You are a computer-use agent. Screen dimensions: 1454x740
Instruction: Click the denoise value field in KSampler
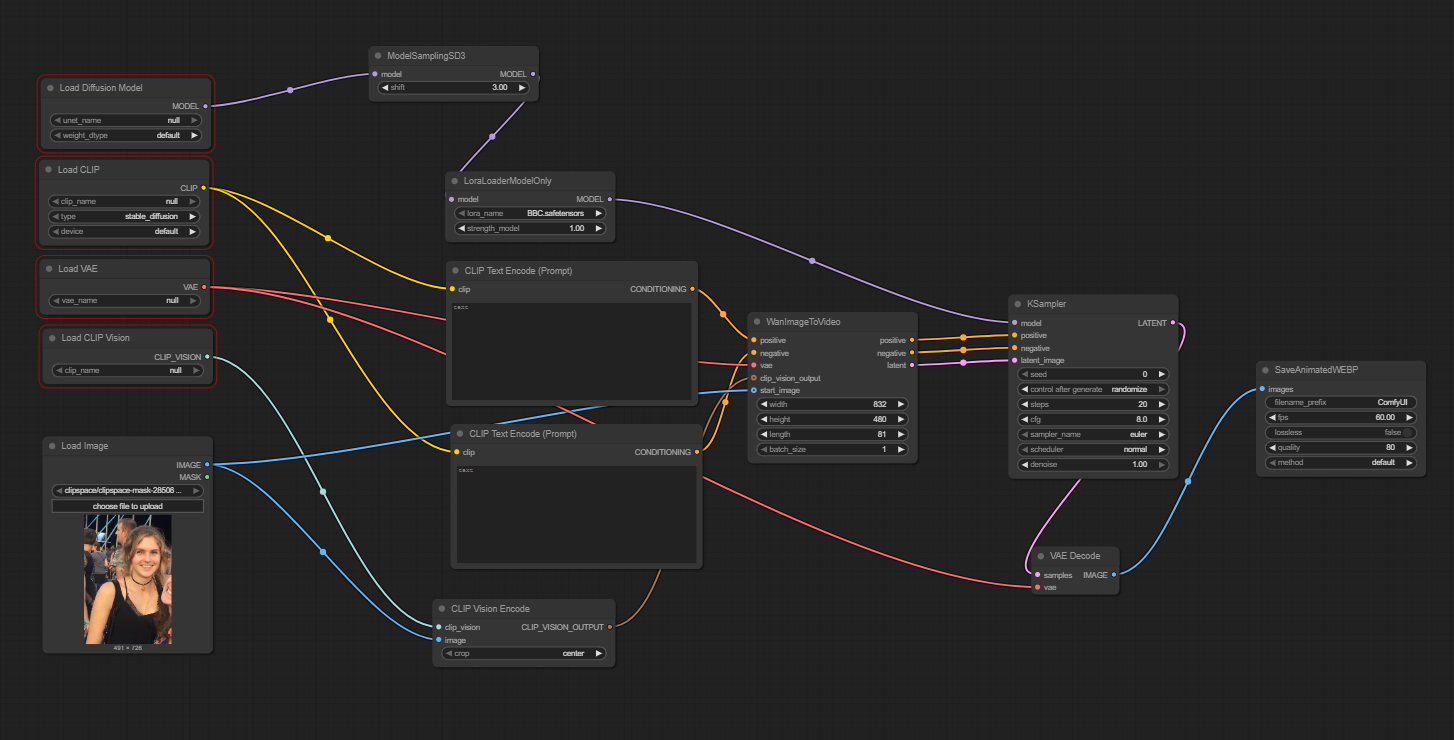point(1093,465)
